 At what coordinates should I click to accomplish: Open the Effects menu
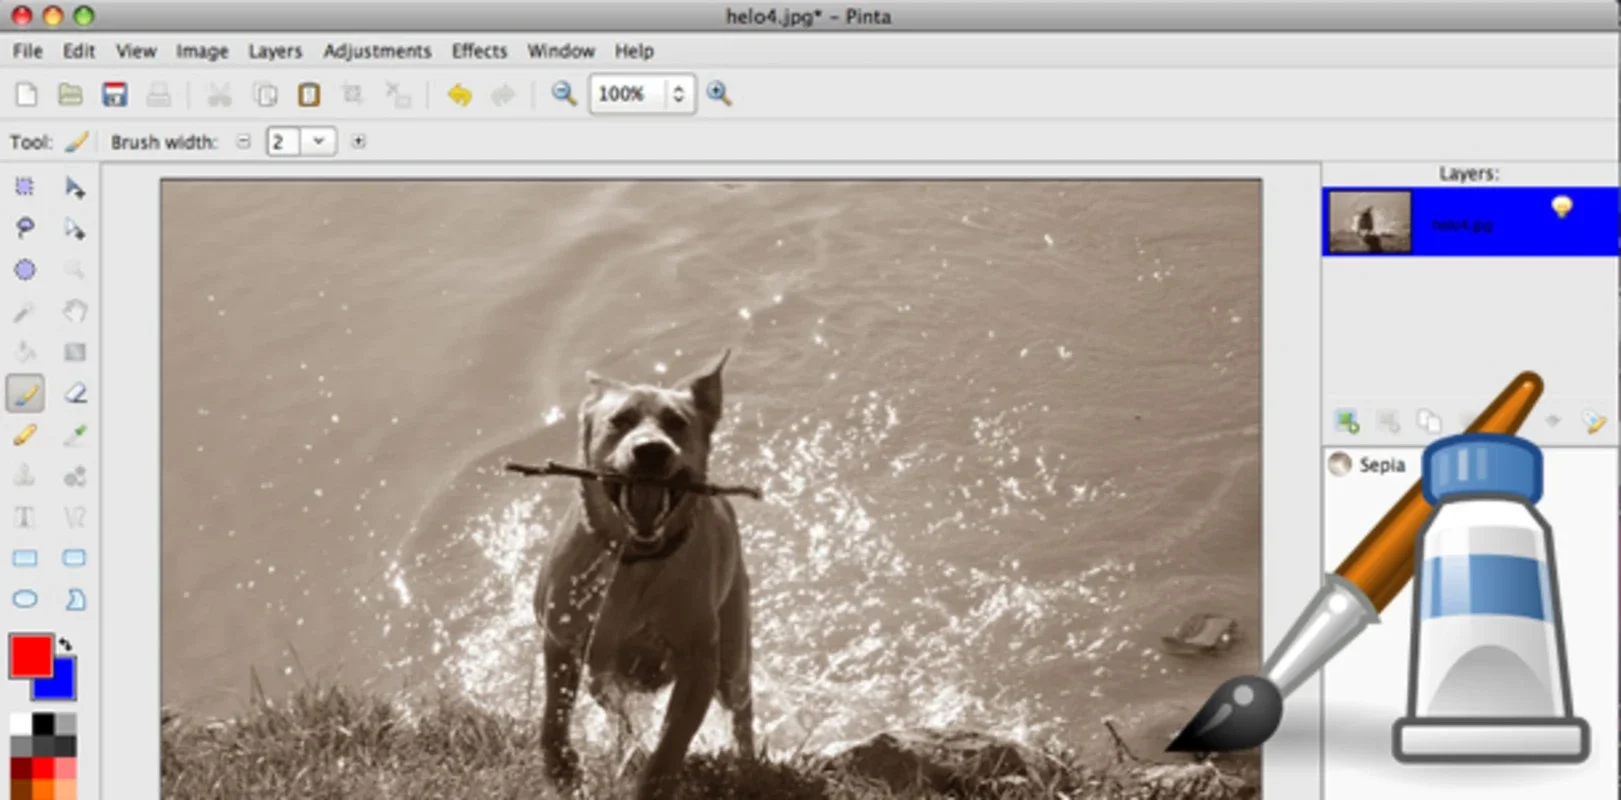click(x=479, y=51)
